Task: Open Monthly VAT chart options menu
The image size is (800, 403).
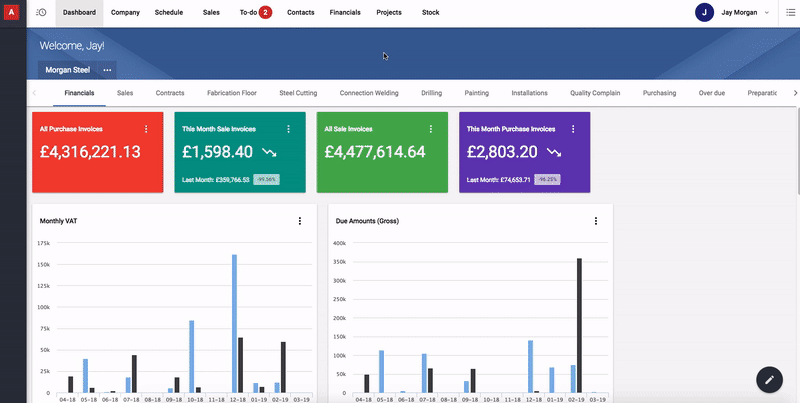Action: click(x=299, y=221)
